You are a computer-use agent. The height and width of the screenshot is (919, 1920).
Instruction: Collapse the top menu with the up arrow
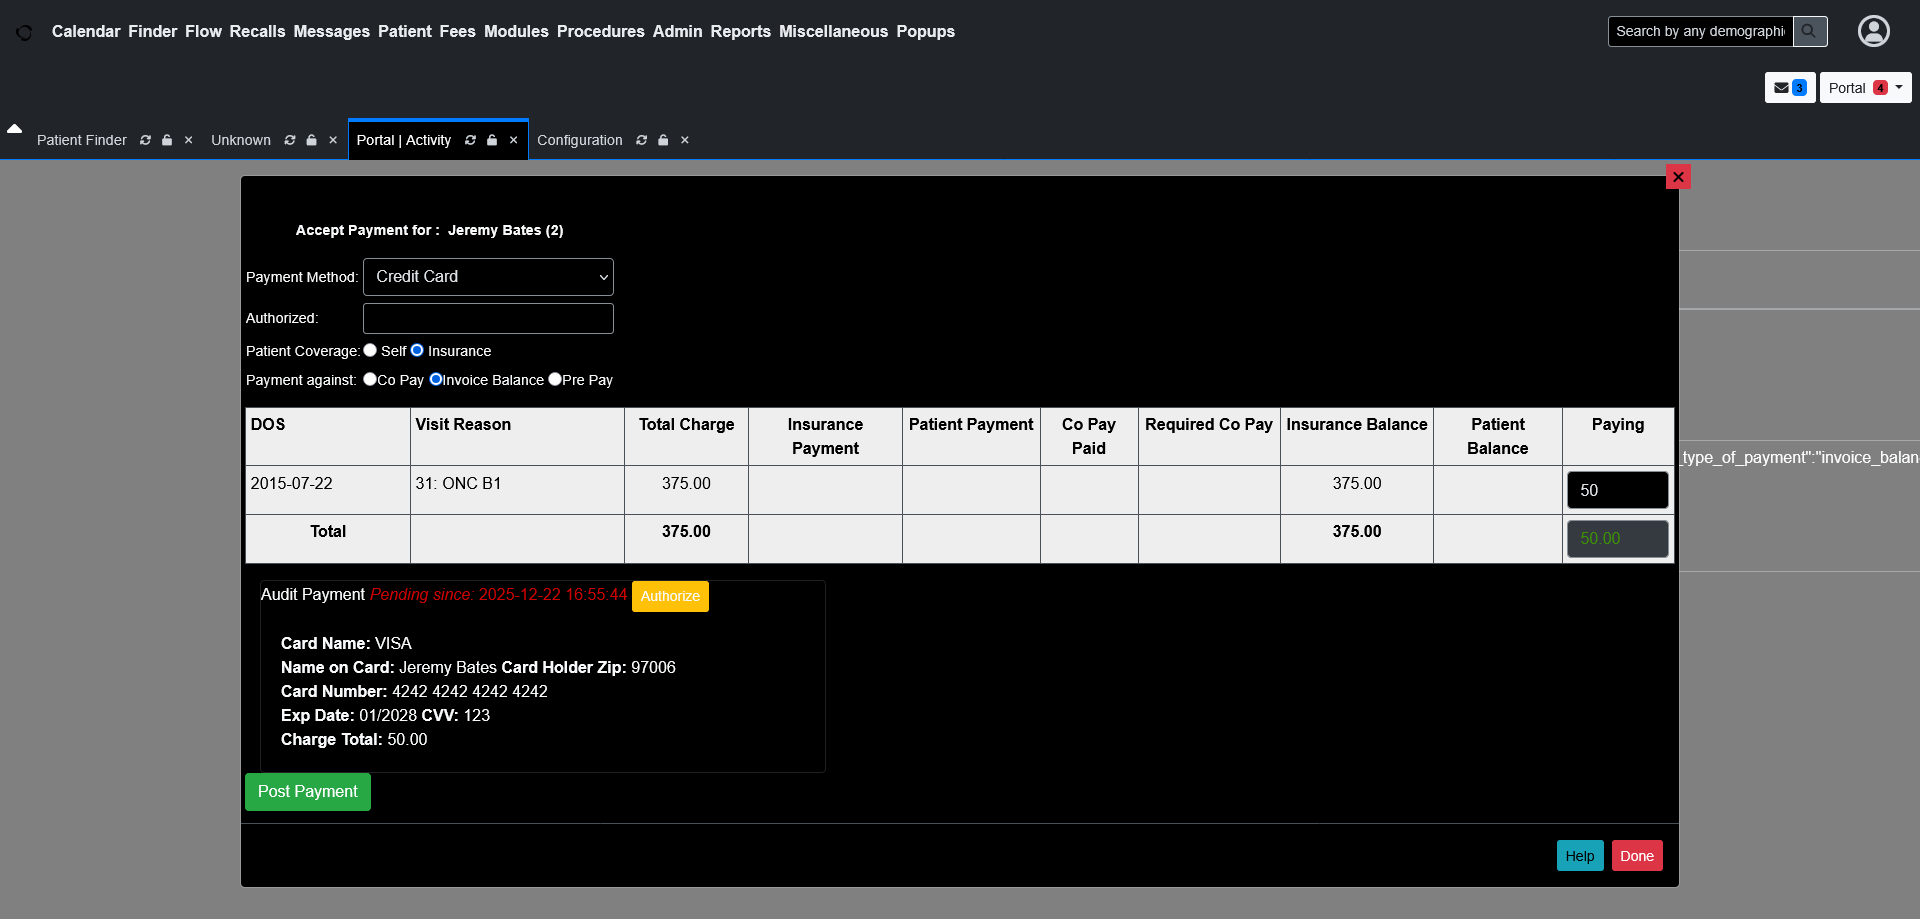[14, 129]
